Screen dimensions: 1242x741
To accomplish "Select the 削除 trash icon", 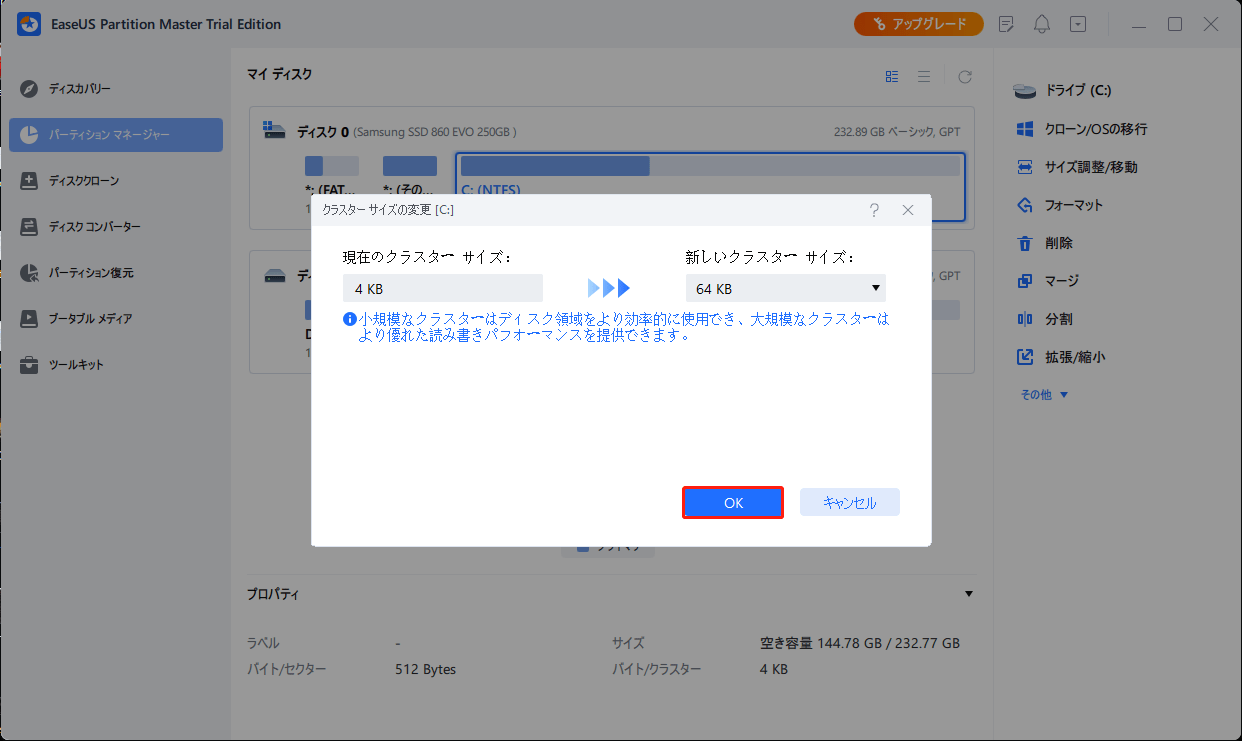I will point(1024,243).
